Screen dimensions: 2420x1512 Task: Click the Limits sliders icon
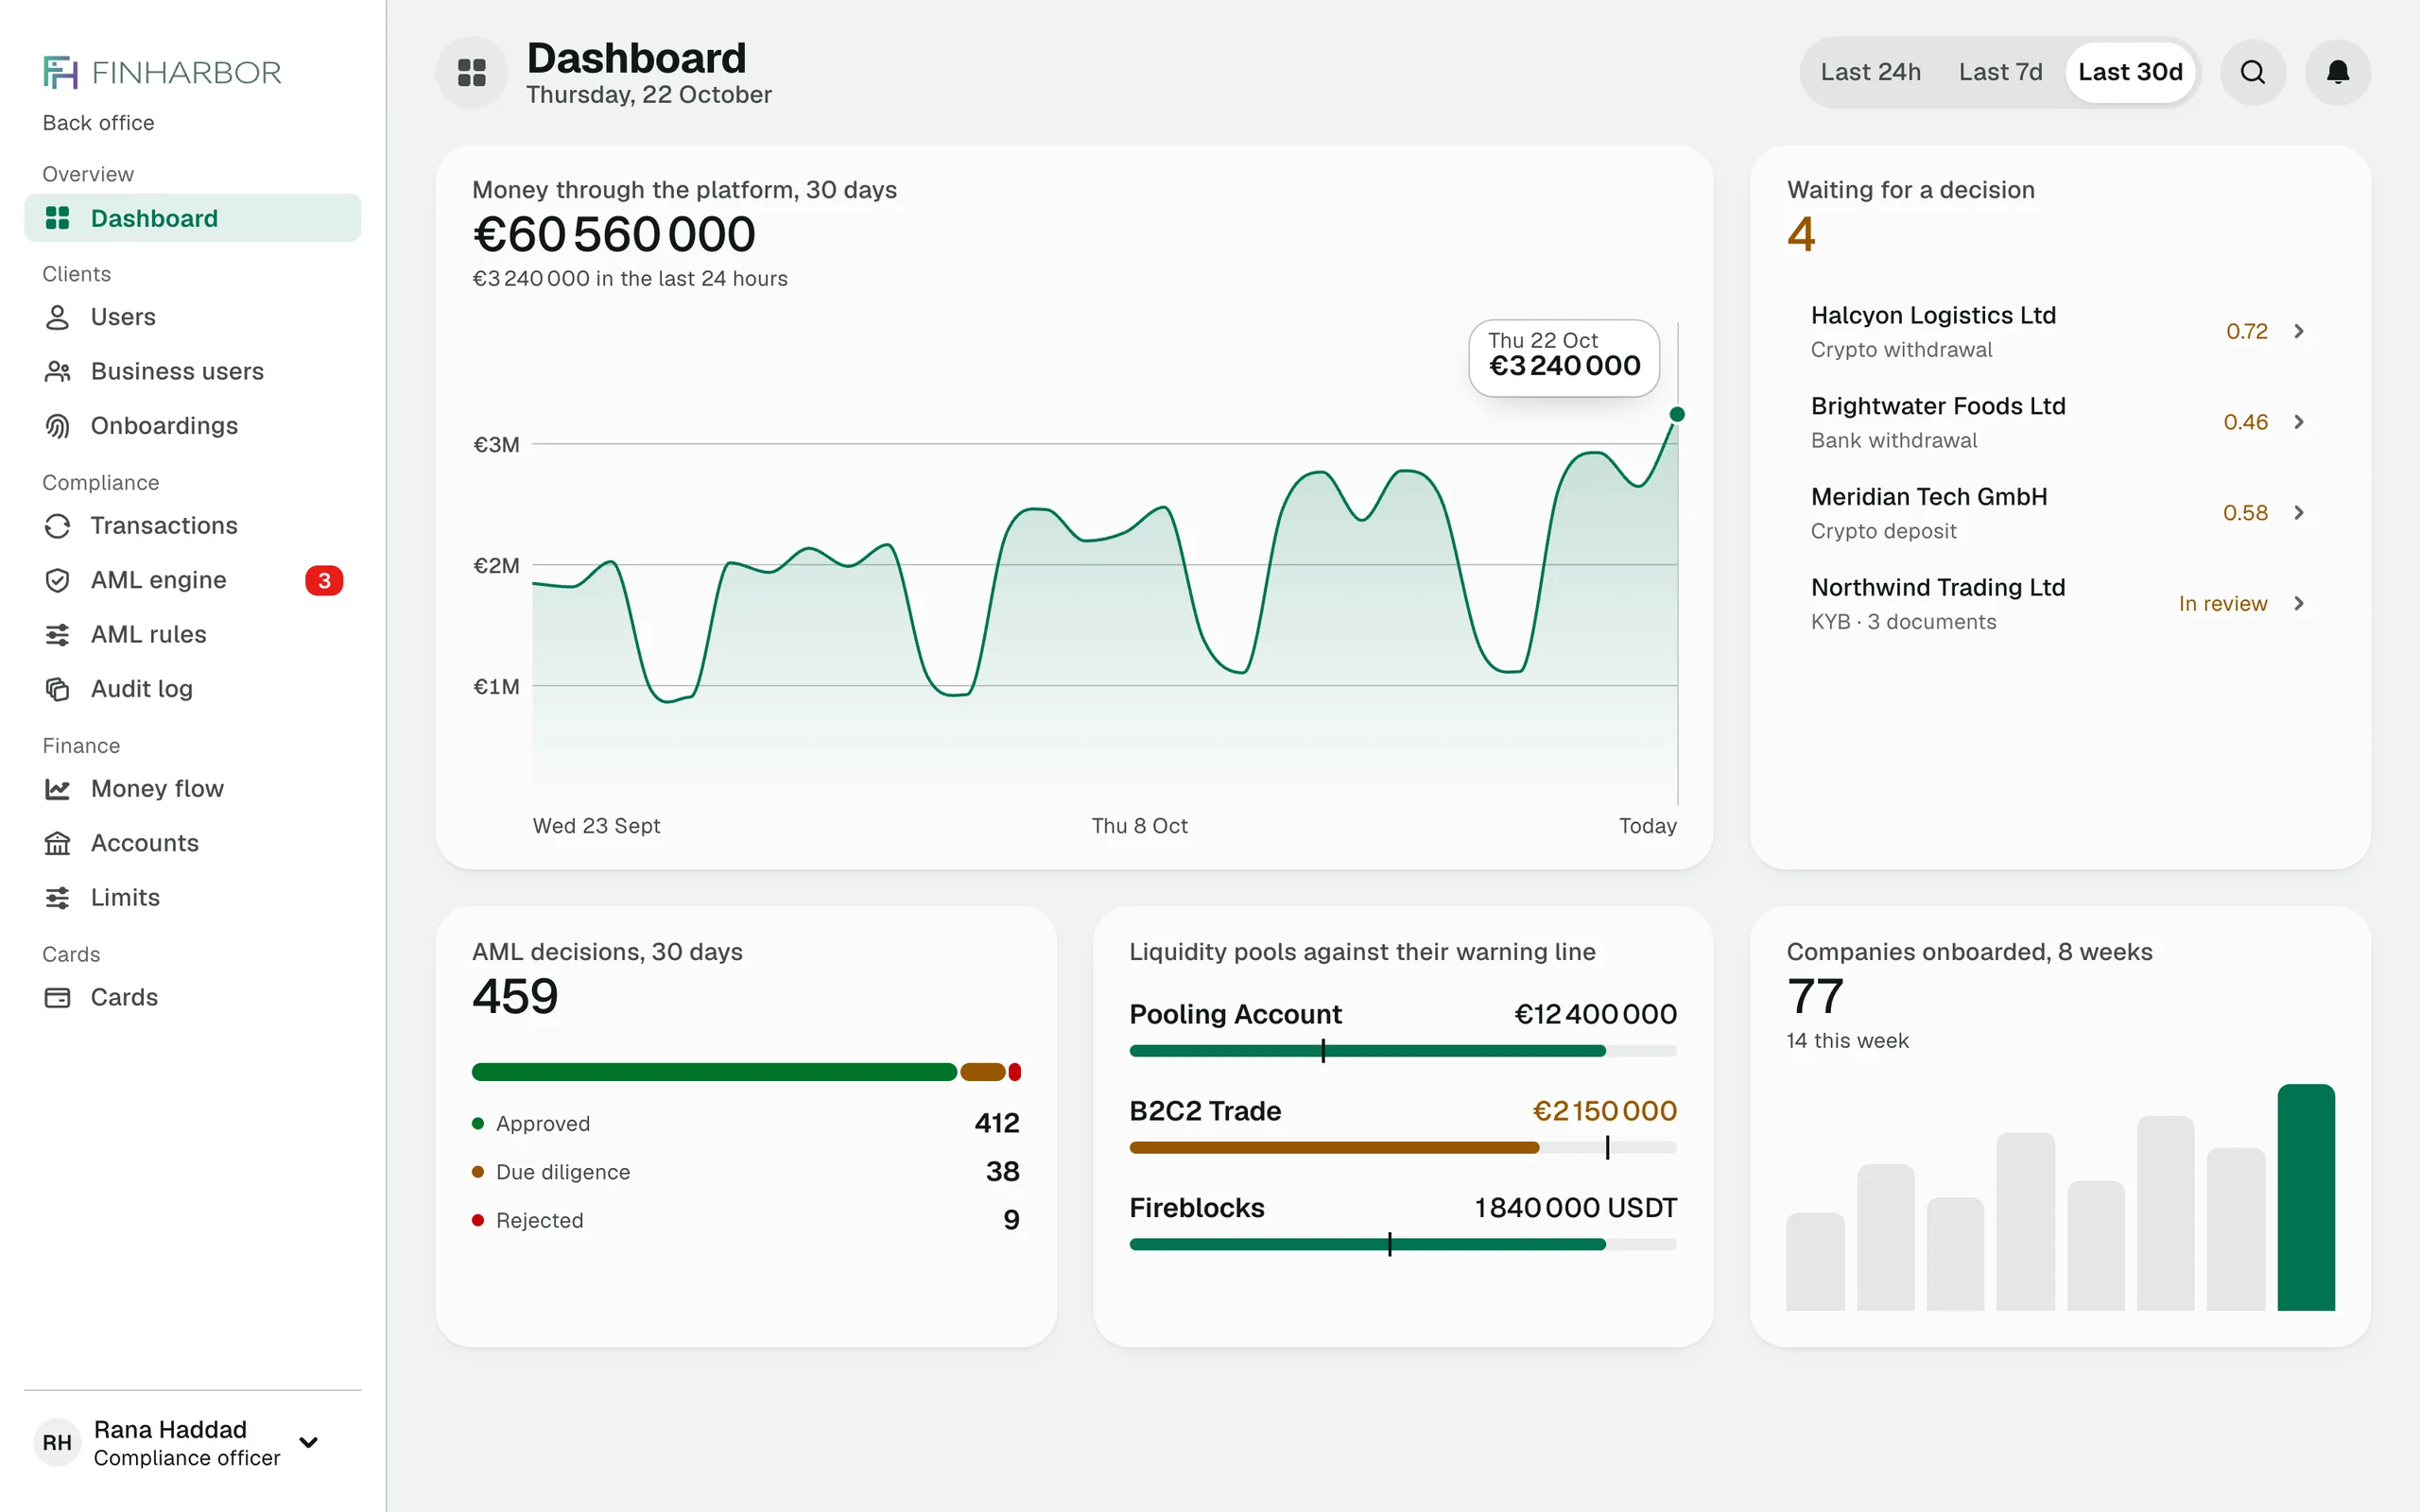point(58,898)
